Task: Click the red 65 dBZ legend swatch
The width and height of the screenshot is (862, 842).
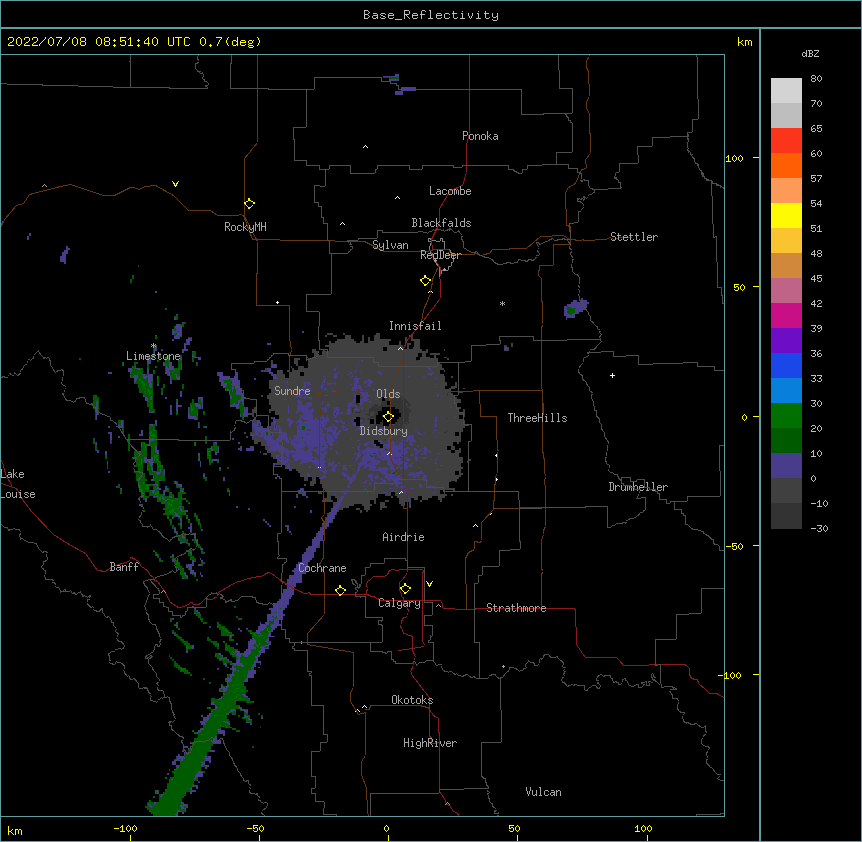Action: (786, 141)
